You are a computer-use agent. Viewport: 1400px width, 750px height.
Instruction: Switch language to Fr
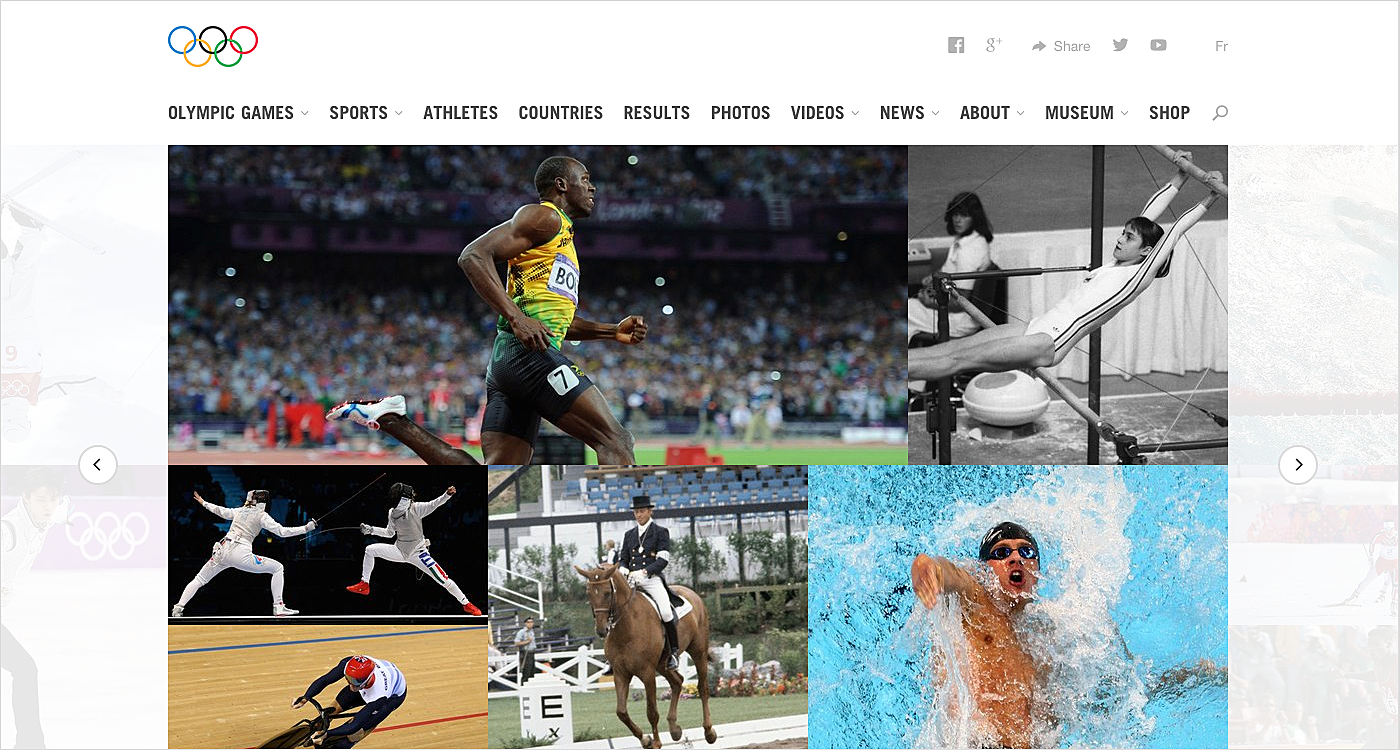(x=1221, y=46)
